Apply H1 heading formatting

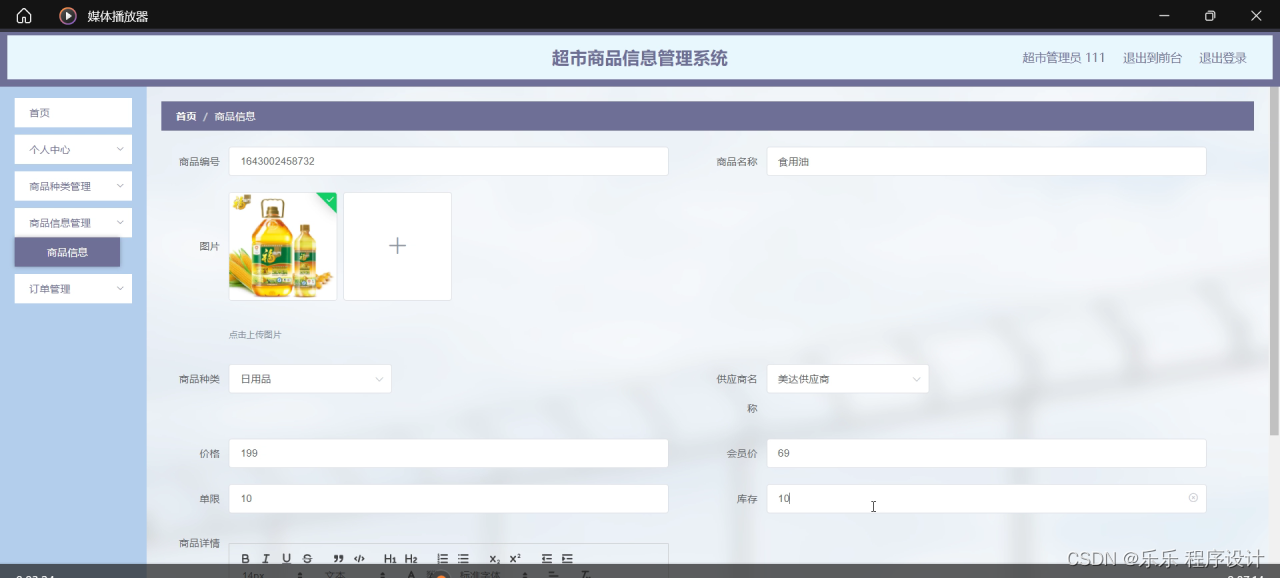click(x=391, y=558)
